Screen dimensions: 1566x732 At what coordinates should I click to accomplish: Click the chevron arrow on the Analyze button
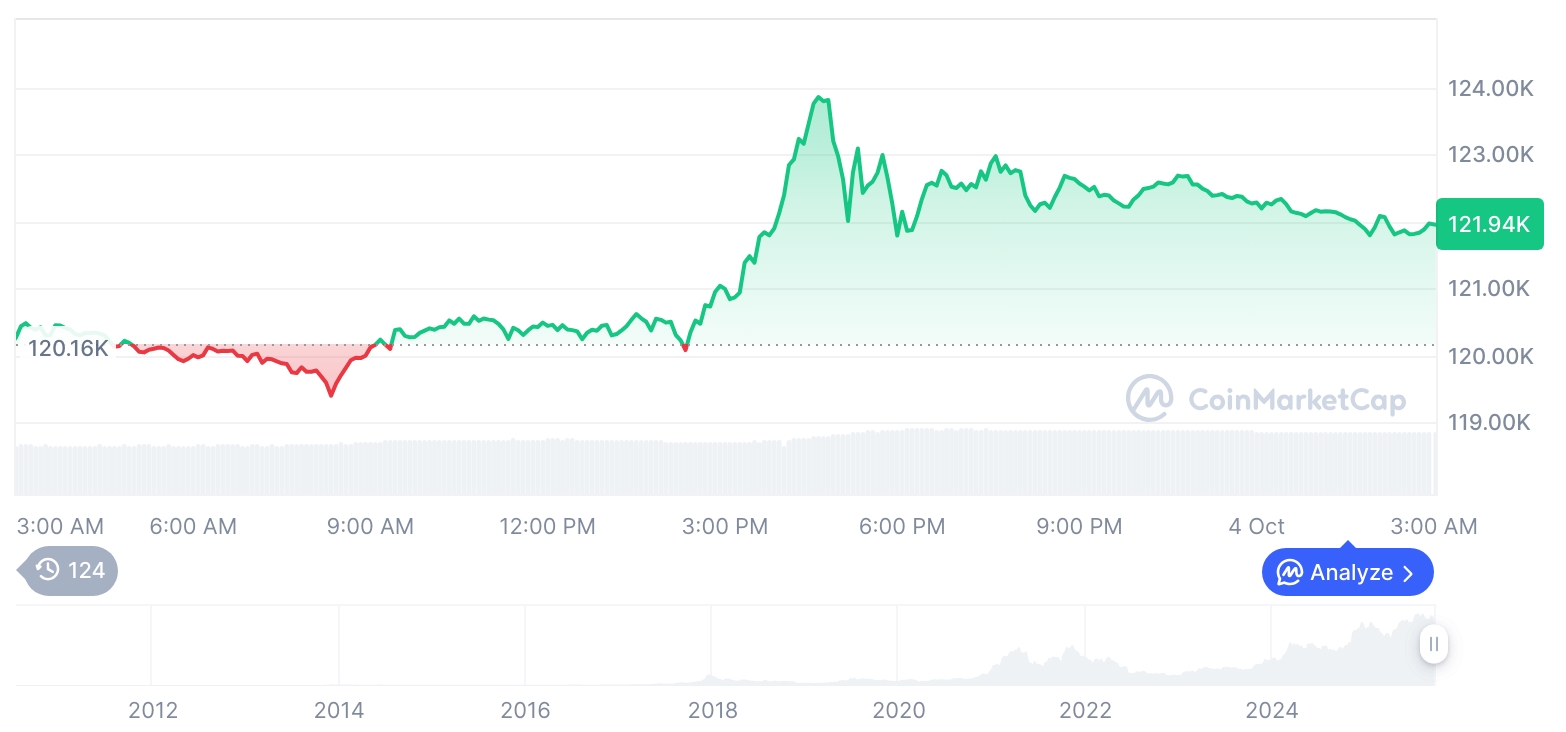coord(1409,573)
